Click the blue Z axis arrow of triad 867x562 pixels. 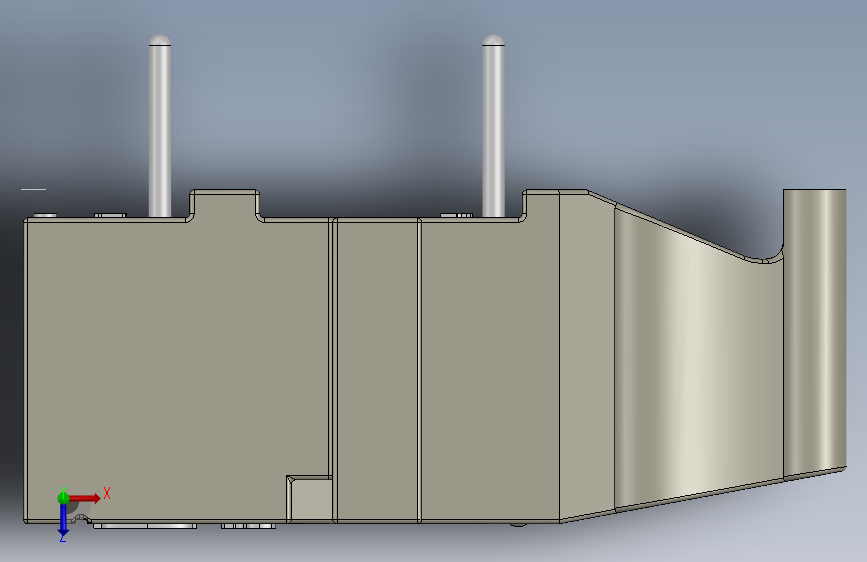tap(63, 520)
